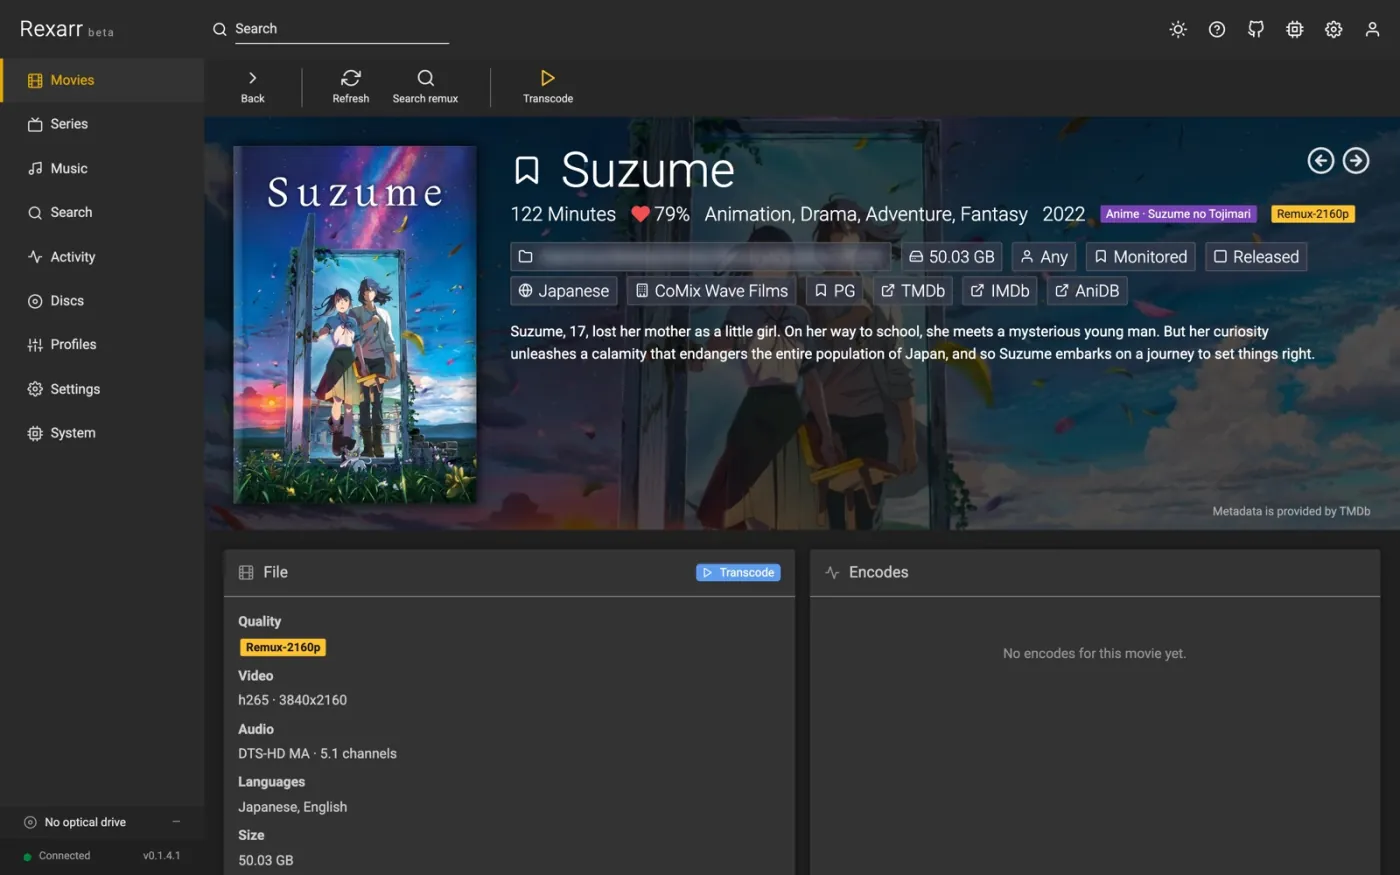Toggle the Monitored badge

pos(1141,257)
